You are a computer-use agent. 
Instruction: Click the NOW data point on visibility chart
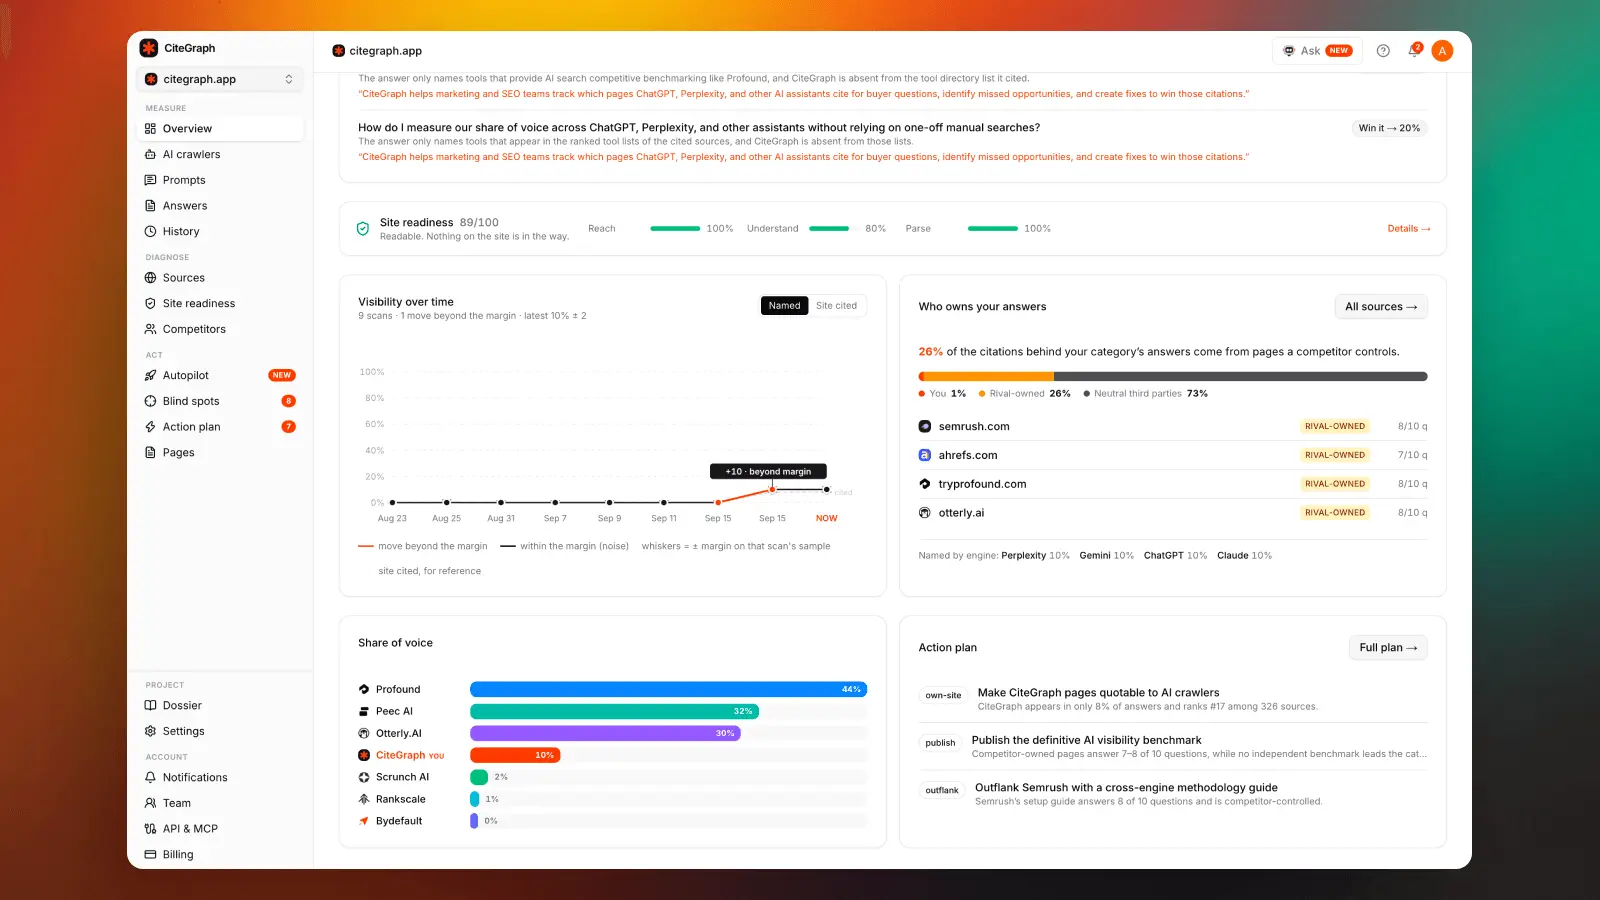826,490
